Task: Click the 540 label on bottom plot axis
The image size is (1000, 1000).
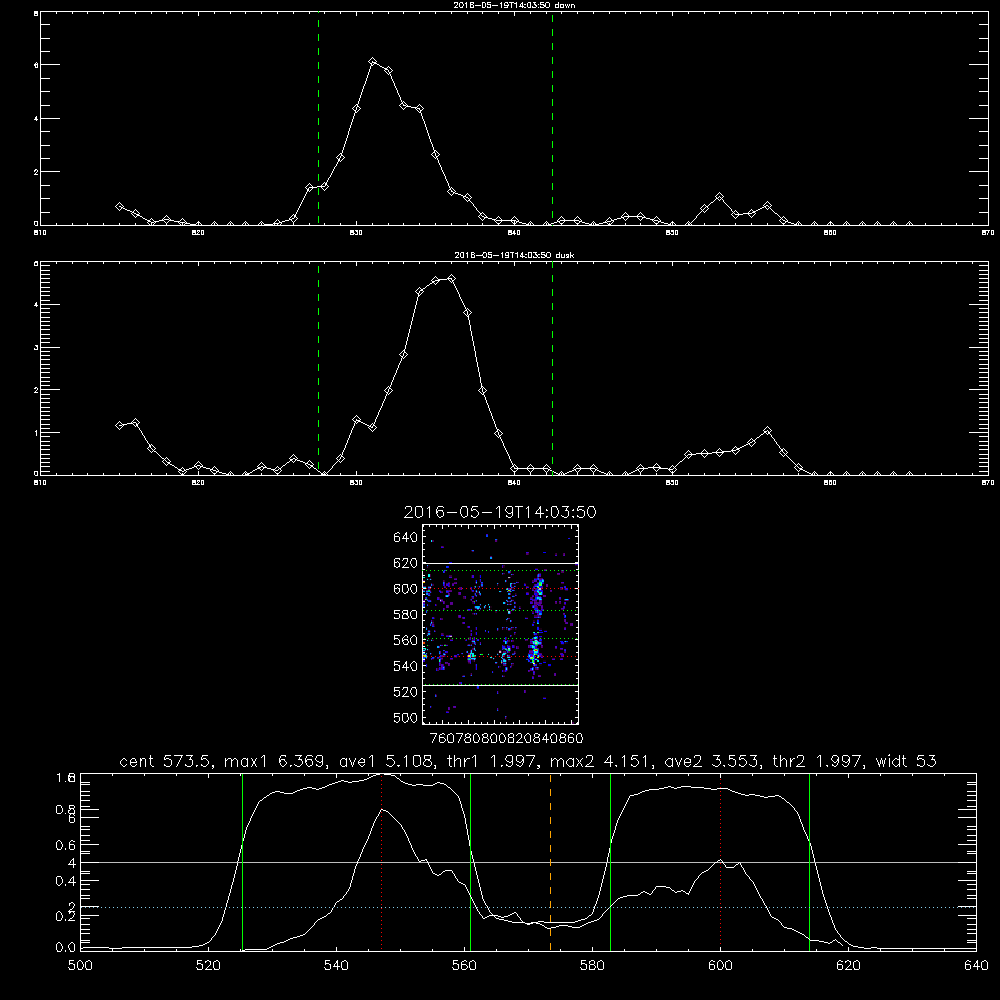Action: (336, 966)
